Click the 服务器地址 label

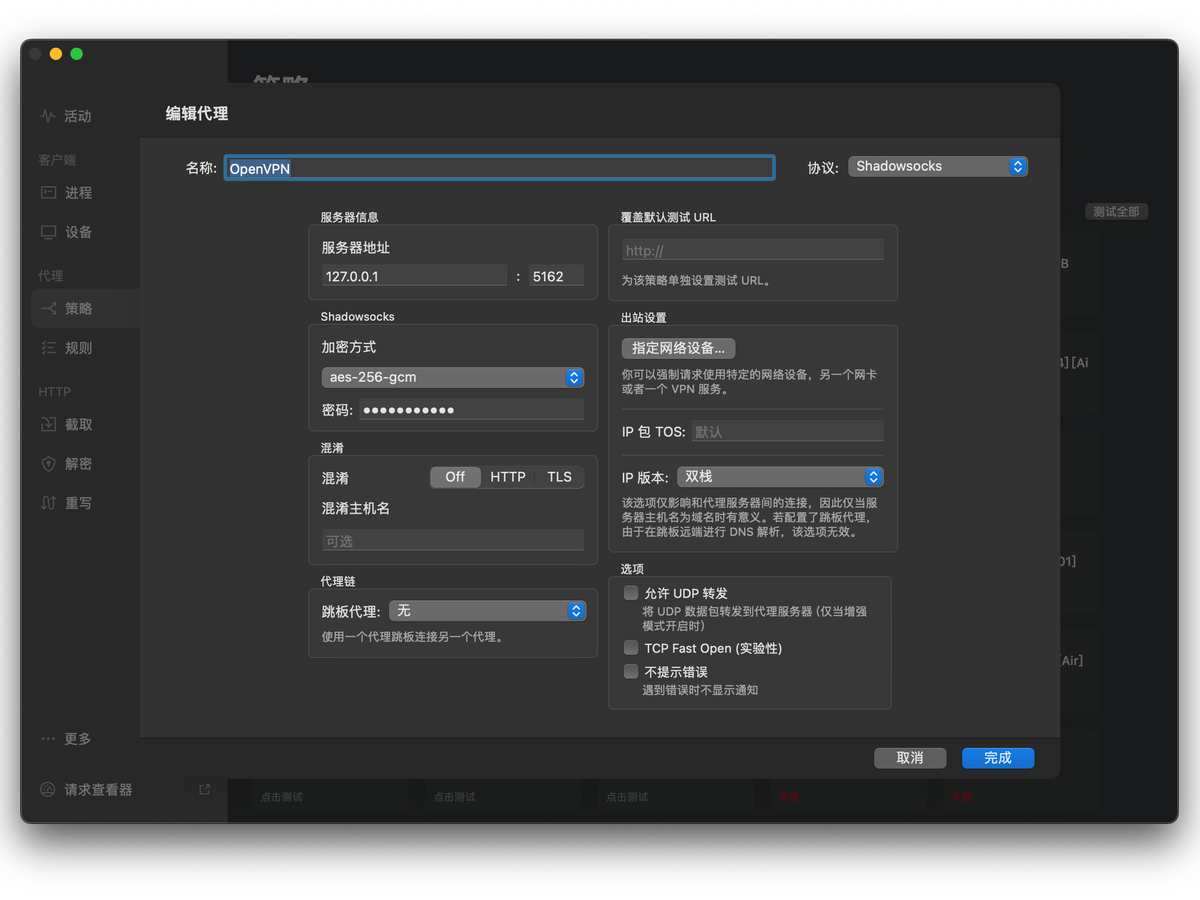(x=356, y=247)
